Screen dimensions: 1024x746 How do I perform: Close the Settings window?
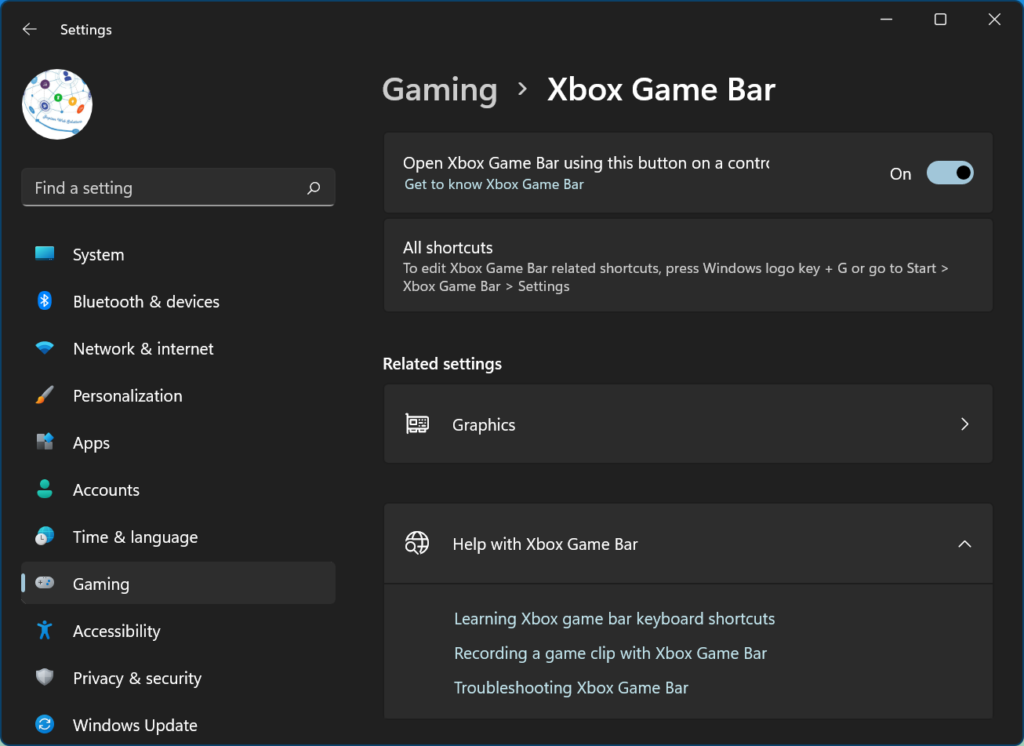click(994, 20)
